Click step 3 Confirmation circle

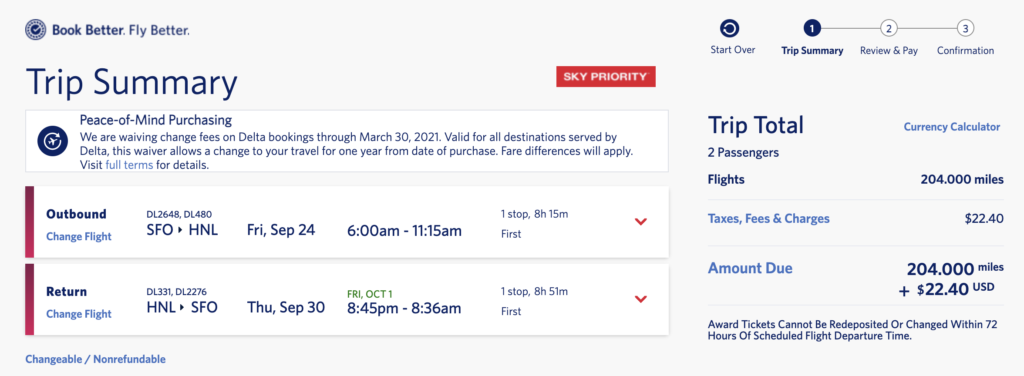(965, 29)
